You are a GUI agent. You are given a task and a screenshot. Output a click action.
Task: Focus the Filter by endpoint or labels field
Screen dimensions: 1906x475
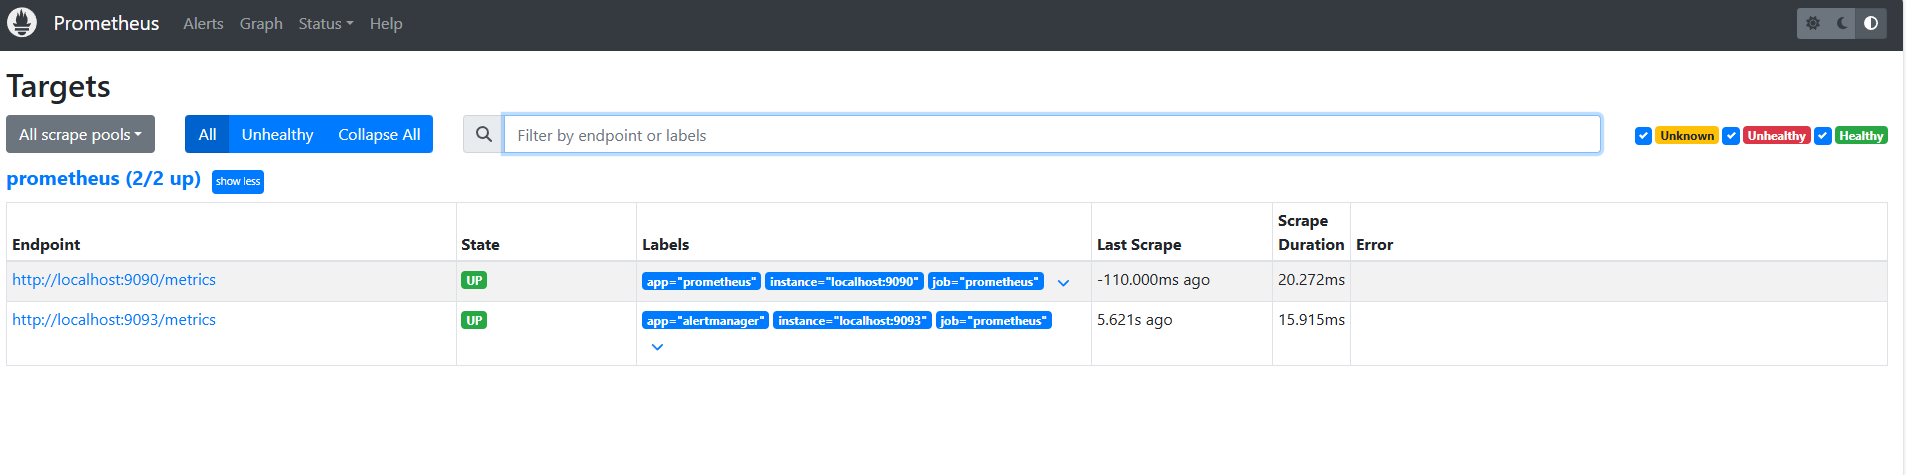(x=1052, y=134)
